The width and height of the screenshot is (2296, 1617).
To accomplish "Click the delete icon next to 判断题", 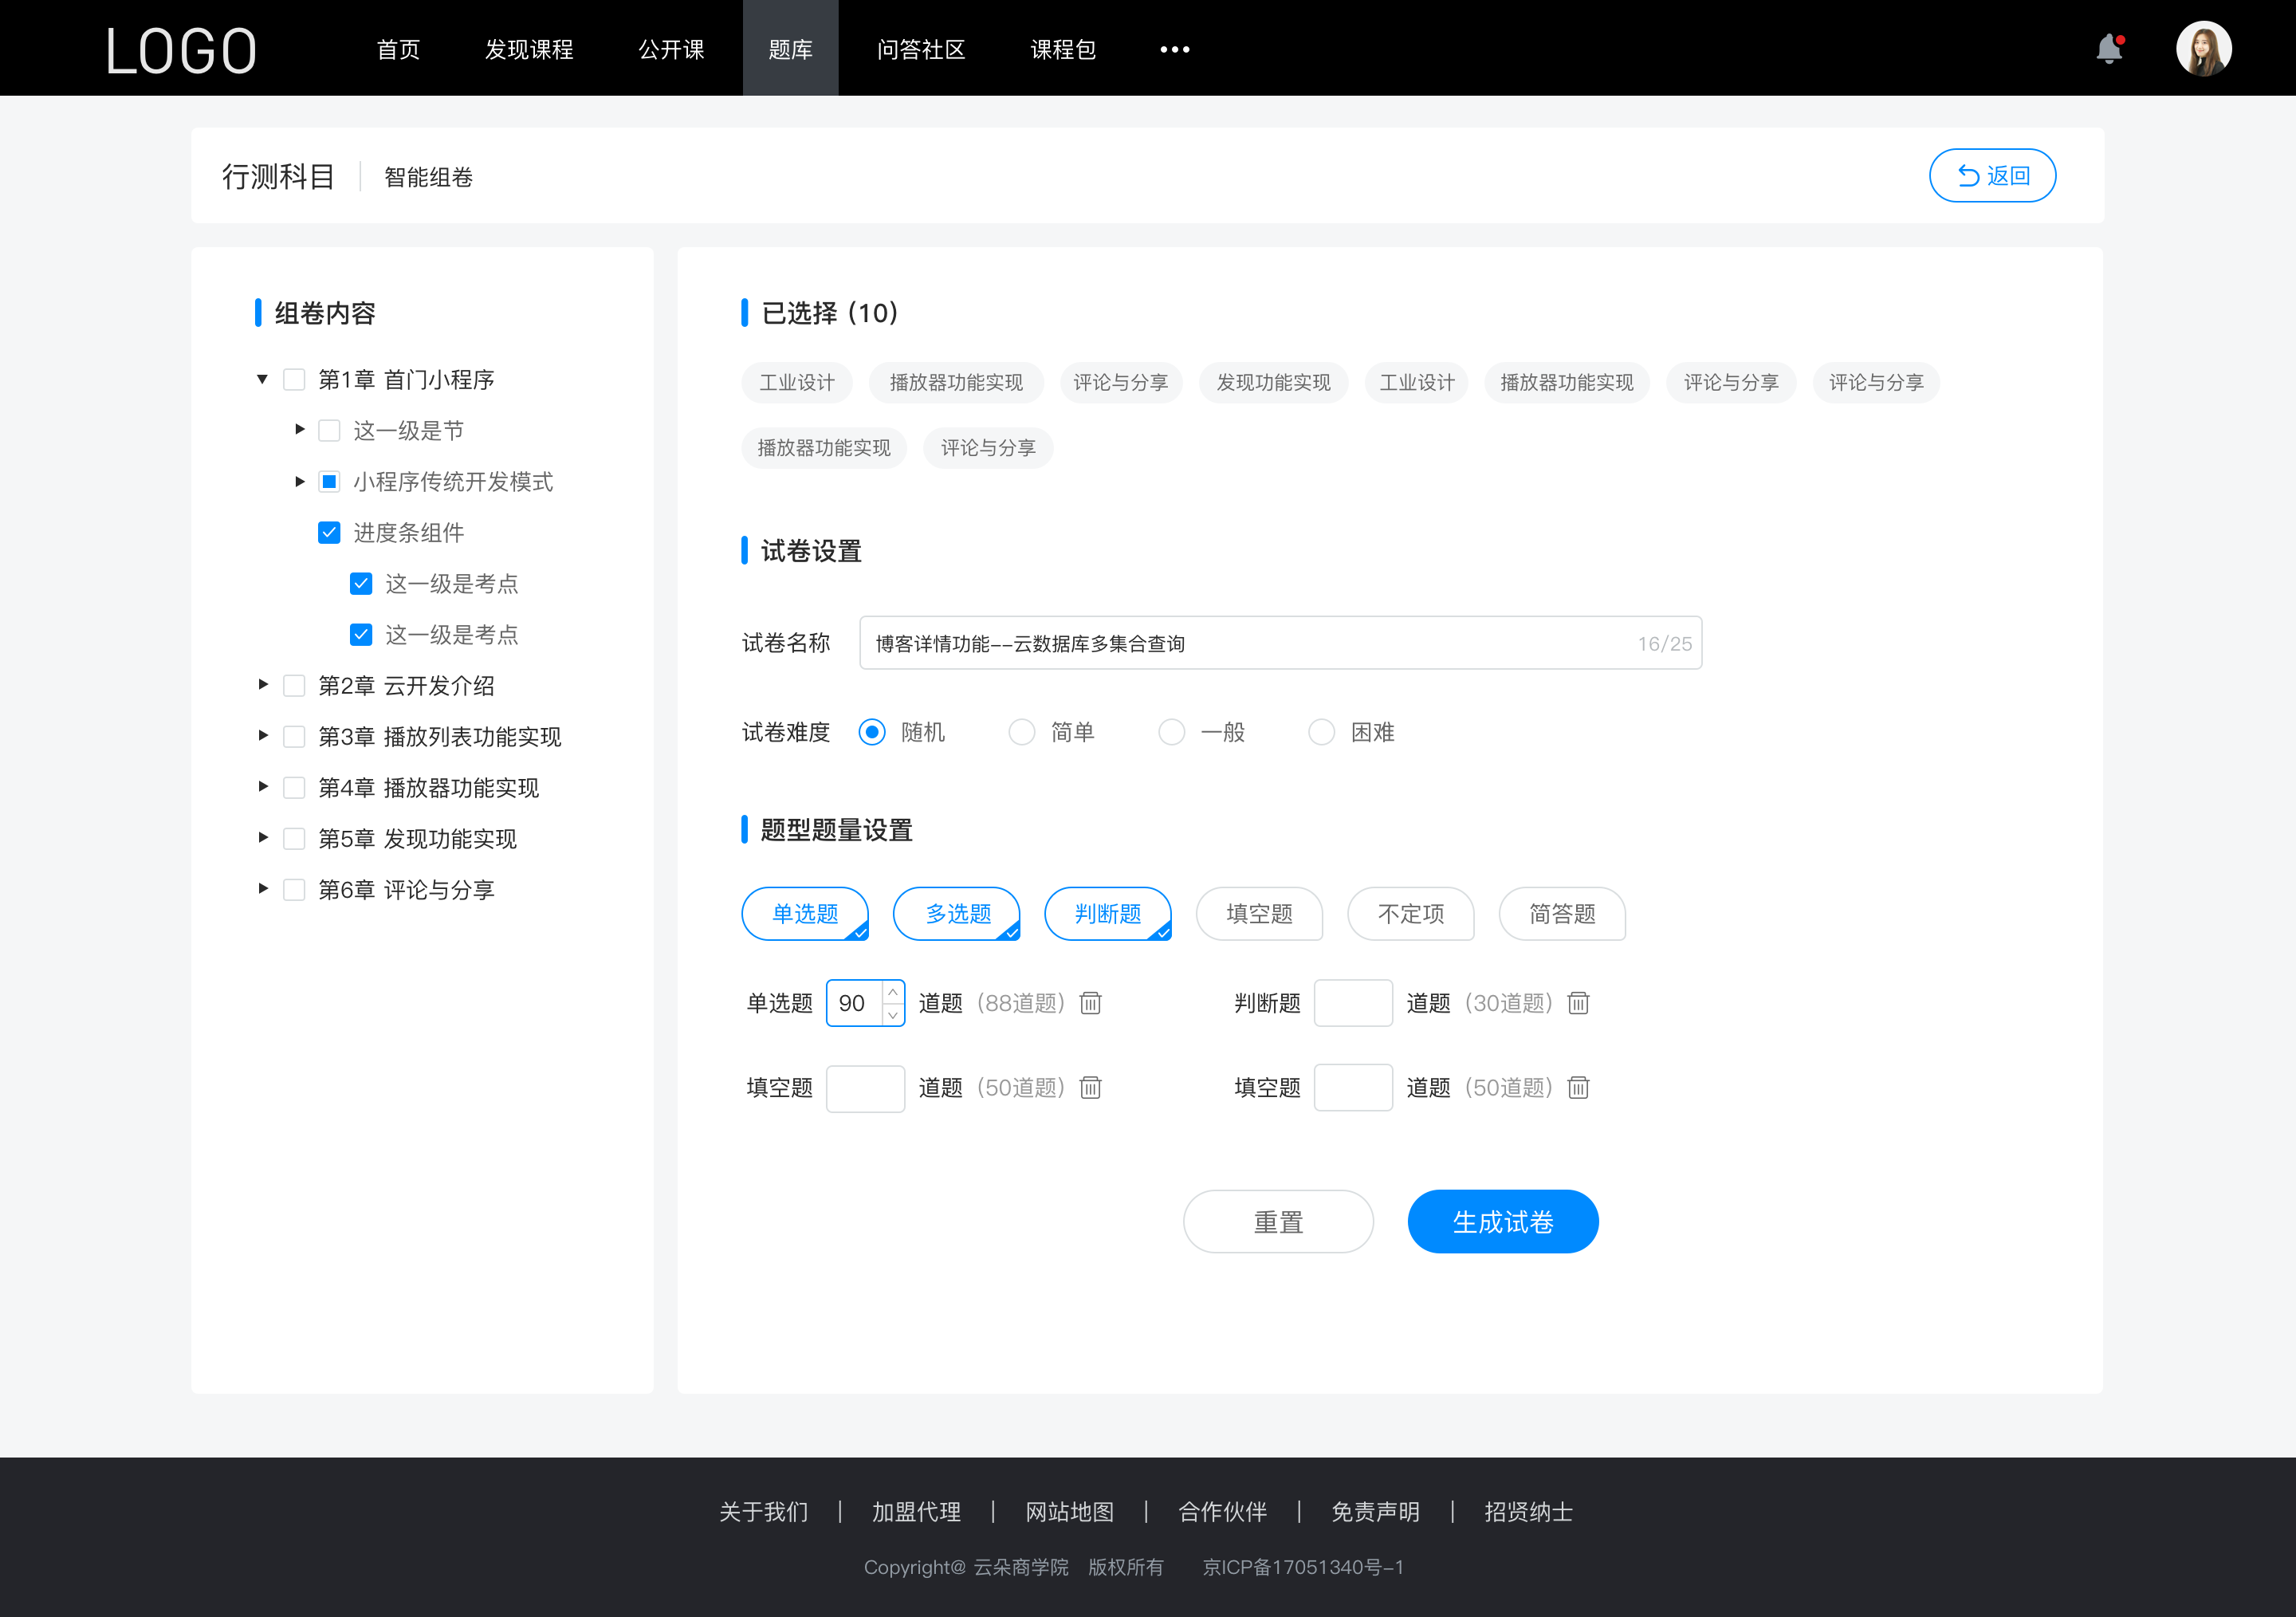I will [x=1577, y=1003].
